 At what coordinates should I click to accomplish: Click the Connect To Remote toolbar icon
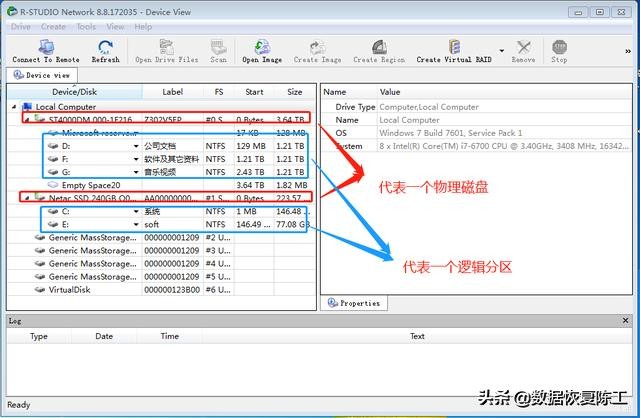[46, 51]
